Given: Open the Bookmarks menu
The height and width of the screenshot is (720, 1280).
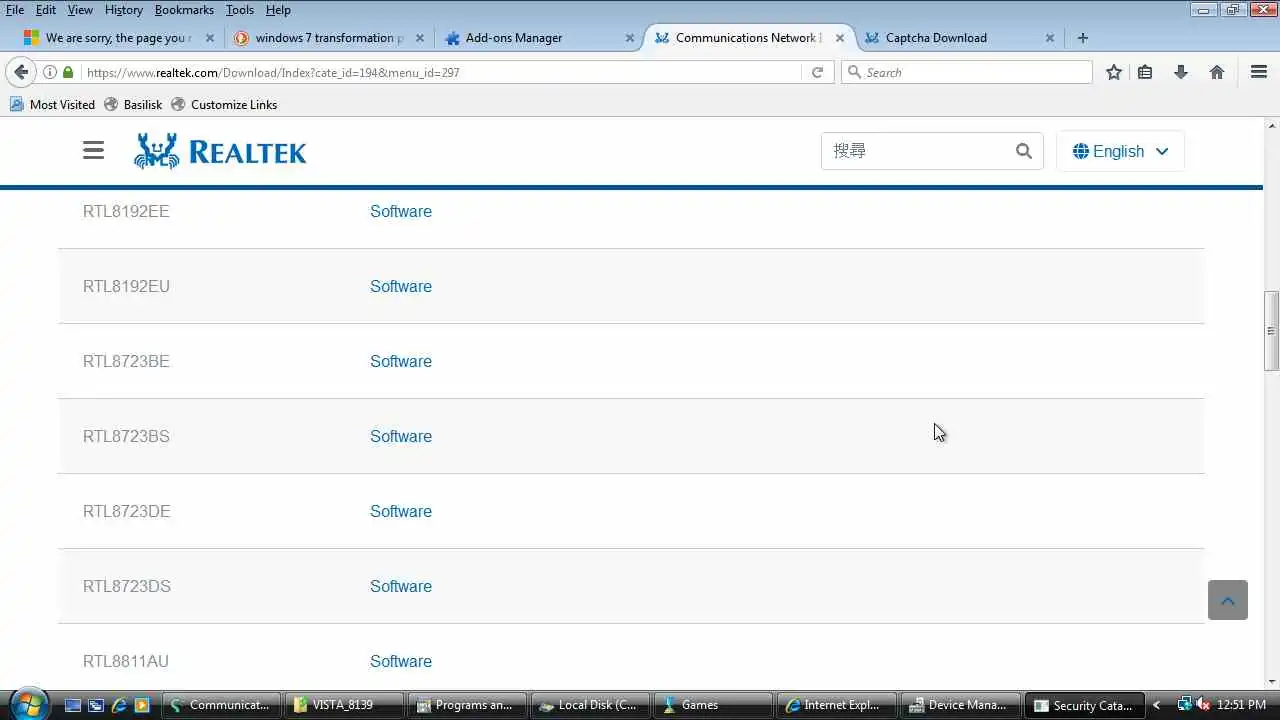Looking at the screenshot, I should click(x=184, y=10).
